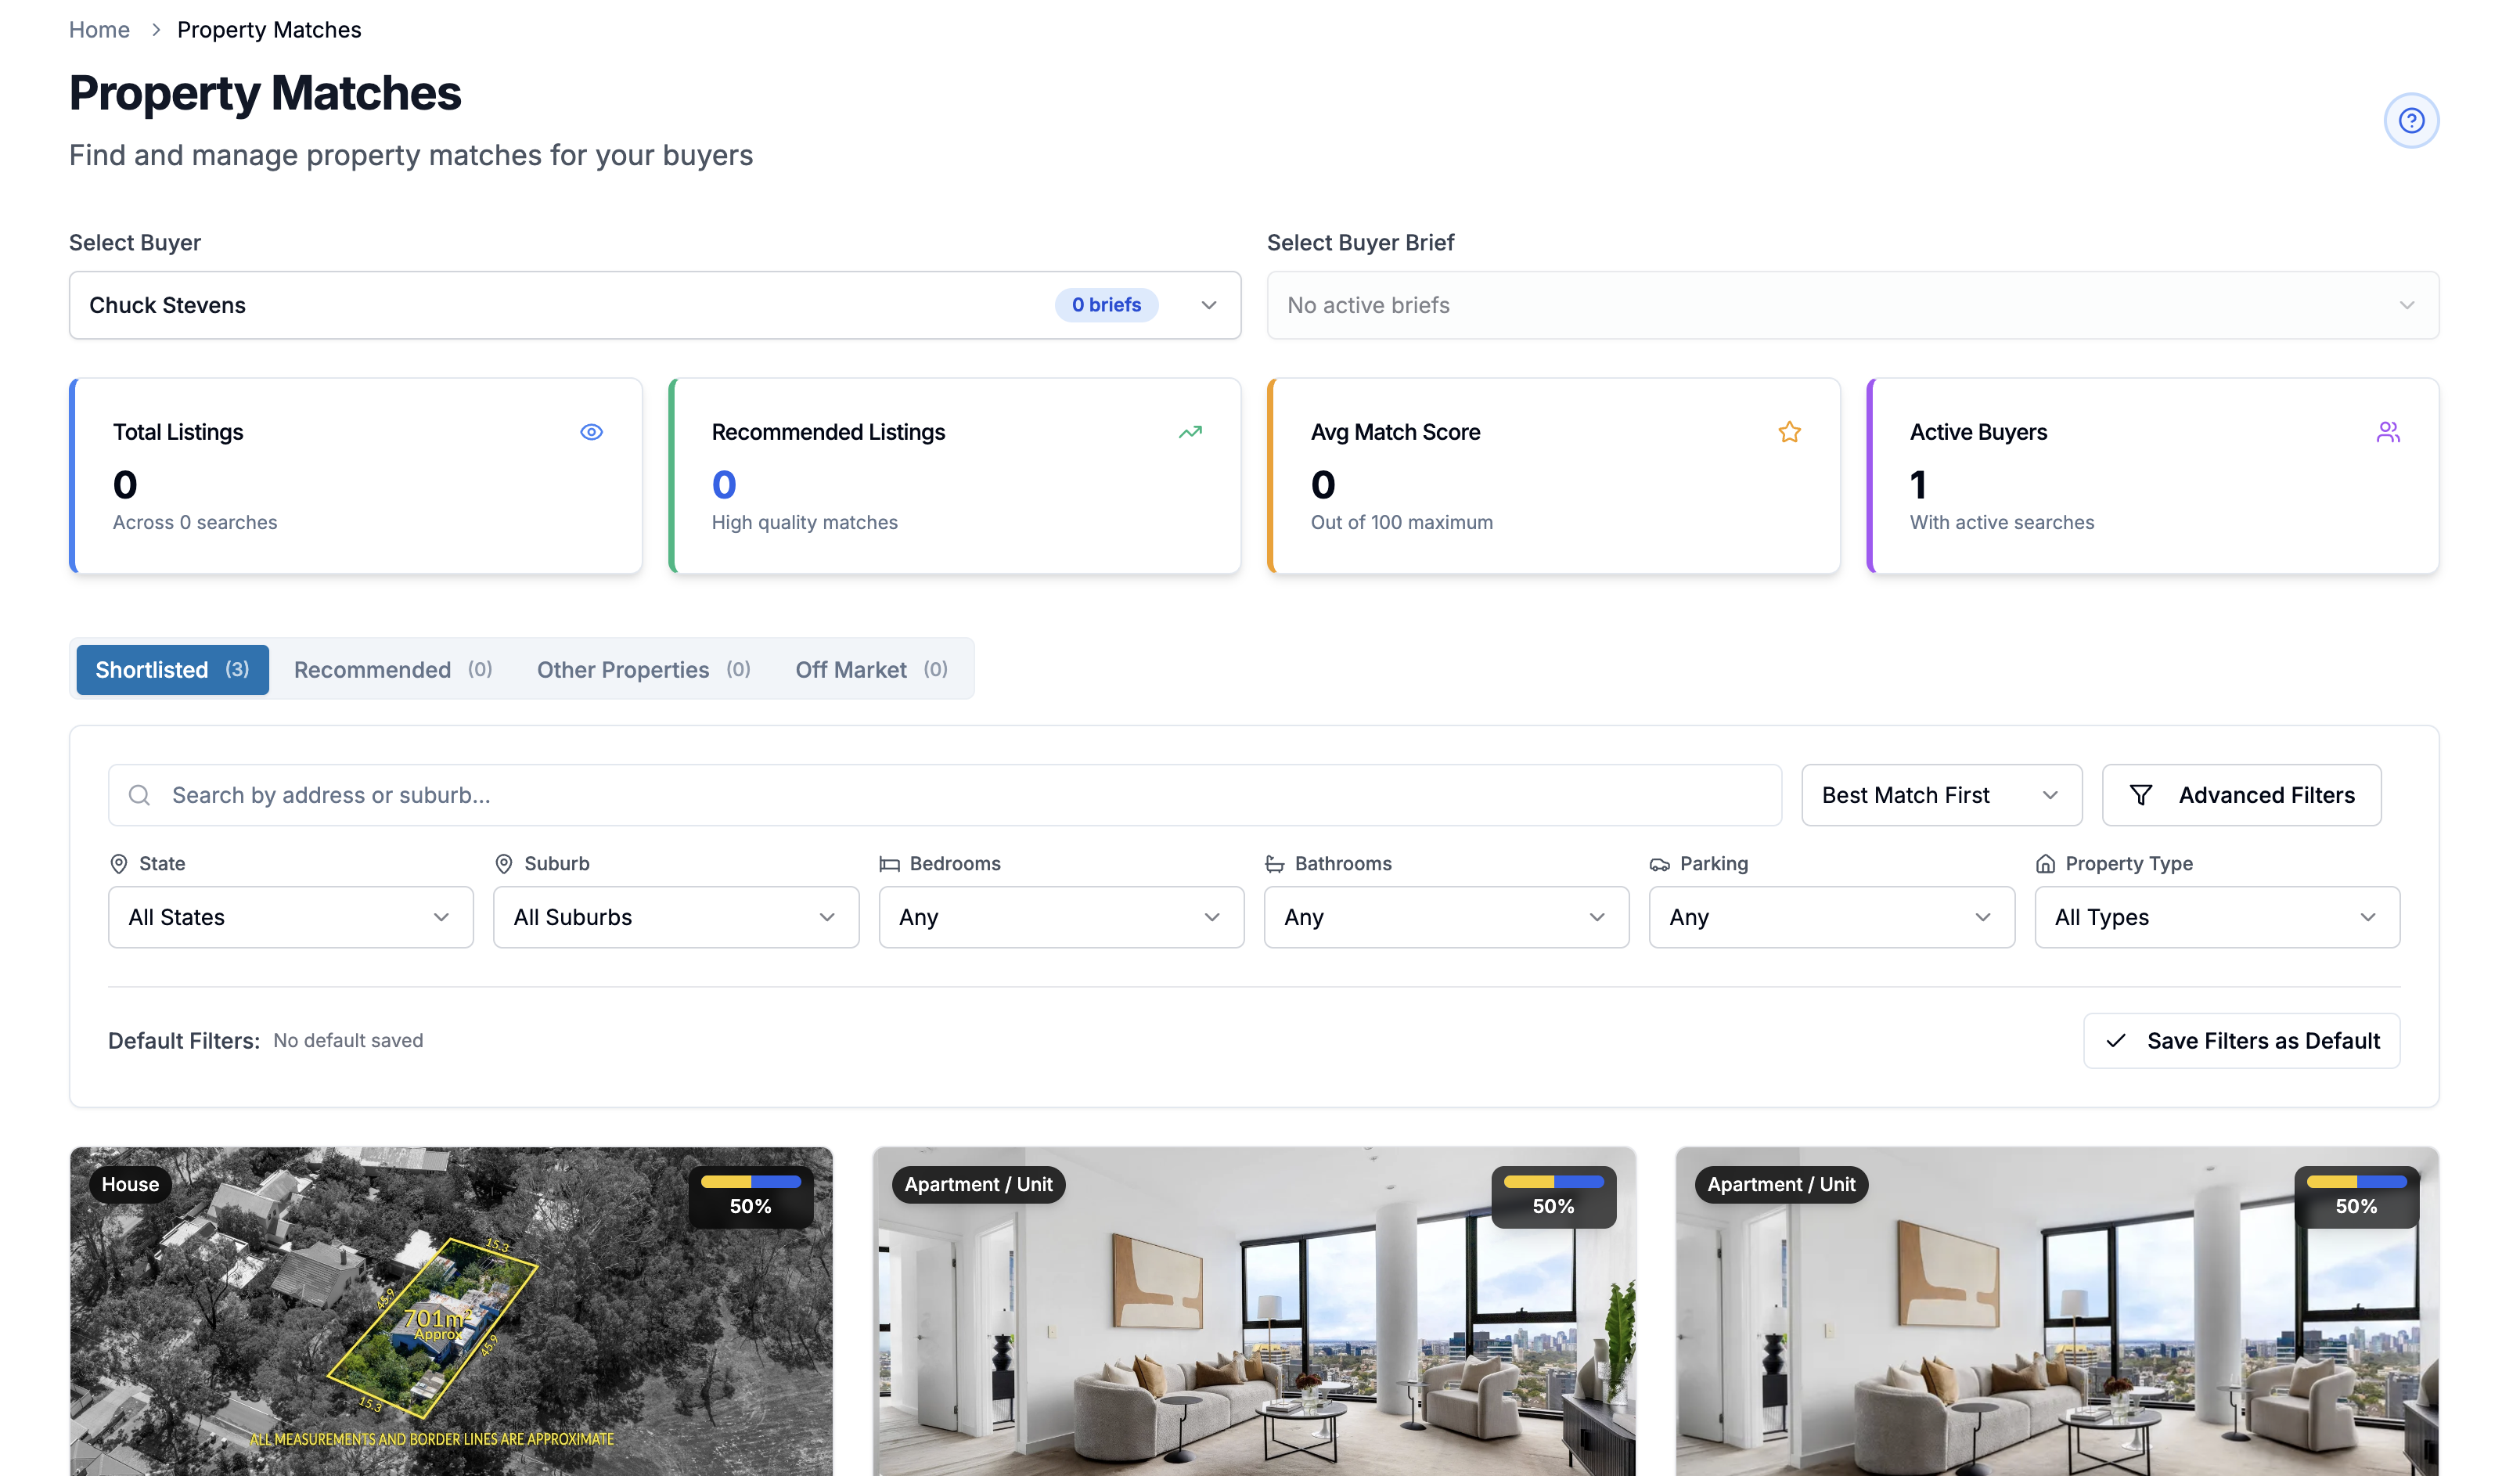
Task: Expand the Bedrooms Any dropdown
Action: [x=1061, y=917]
